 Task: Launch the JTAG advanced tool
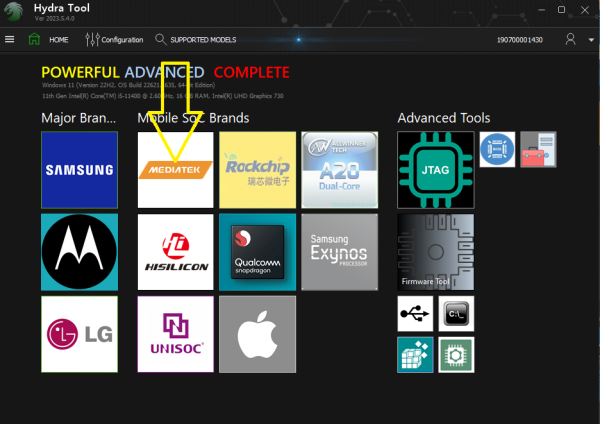[436, 170]
